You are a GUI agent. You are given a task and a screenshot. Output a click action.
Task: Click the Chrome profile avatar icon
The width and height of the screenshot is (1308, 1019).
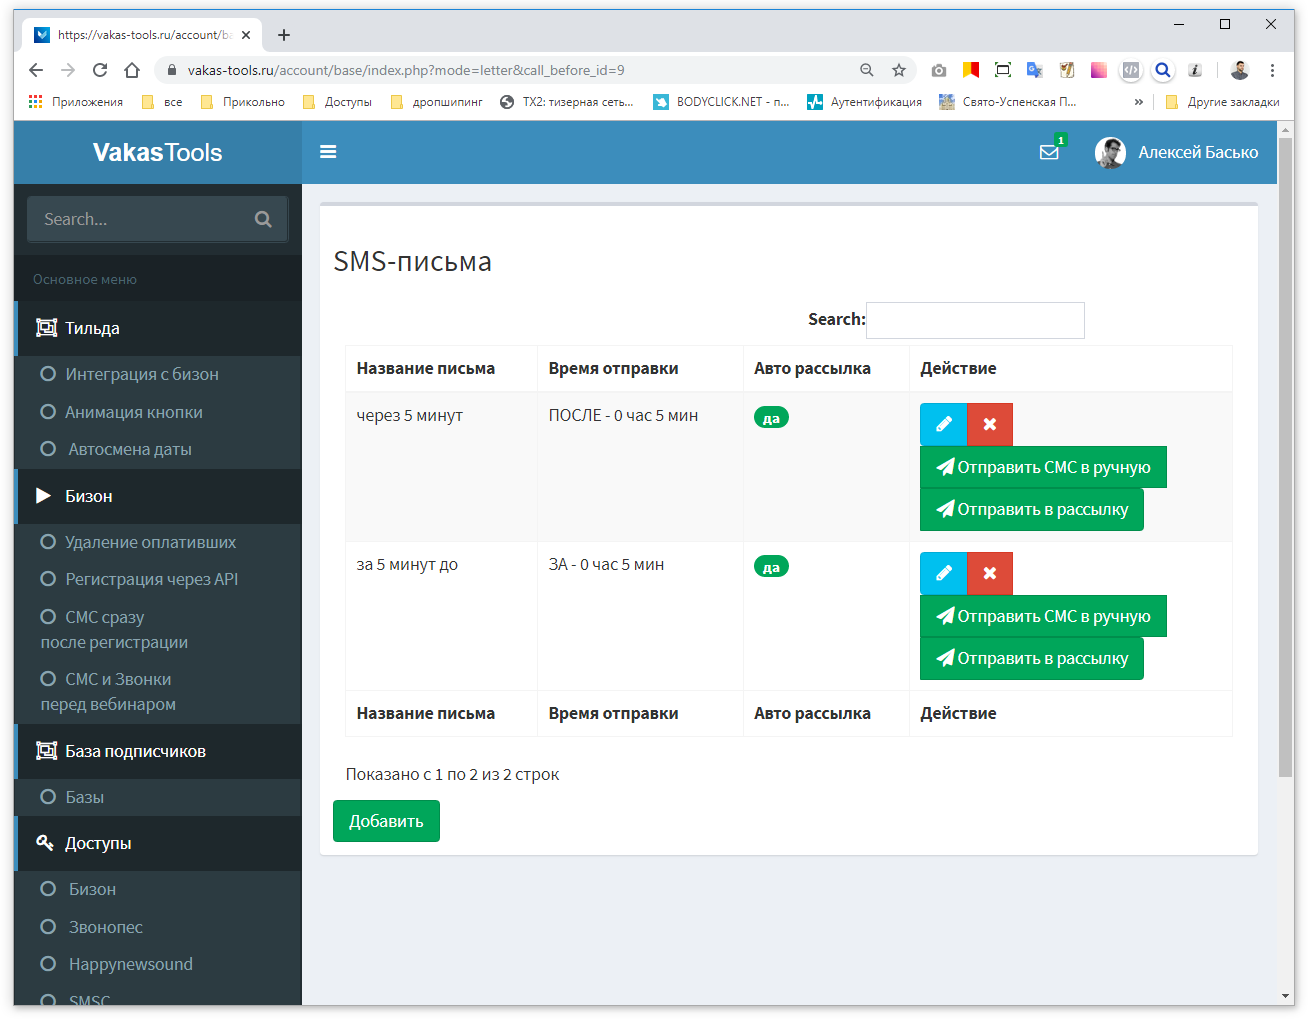pyautogui.click(x=1240, y=70)
